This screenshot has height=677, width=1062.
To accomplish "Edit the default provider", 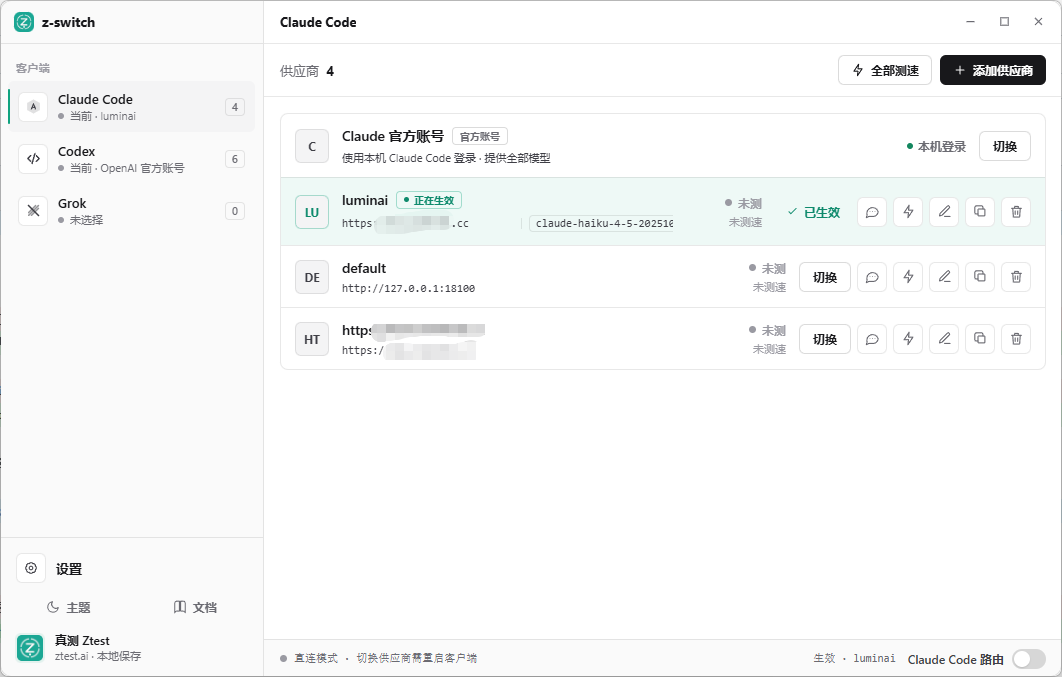I will 944,277.
